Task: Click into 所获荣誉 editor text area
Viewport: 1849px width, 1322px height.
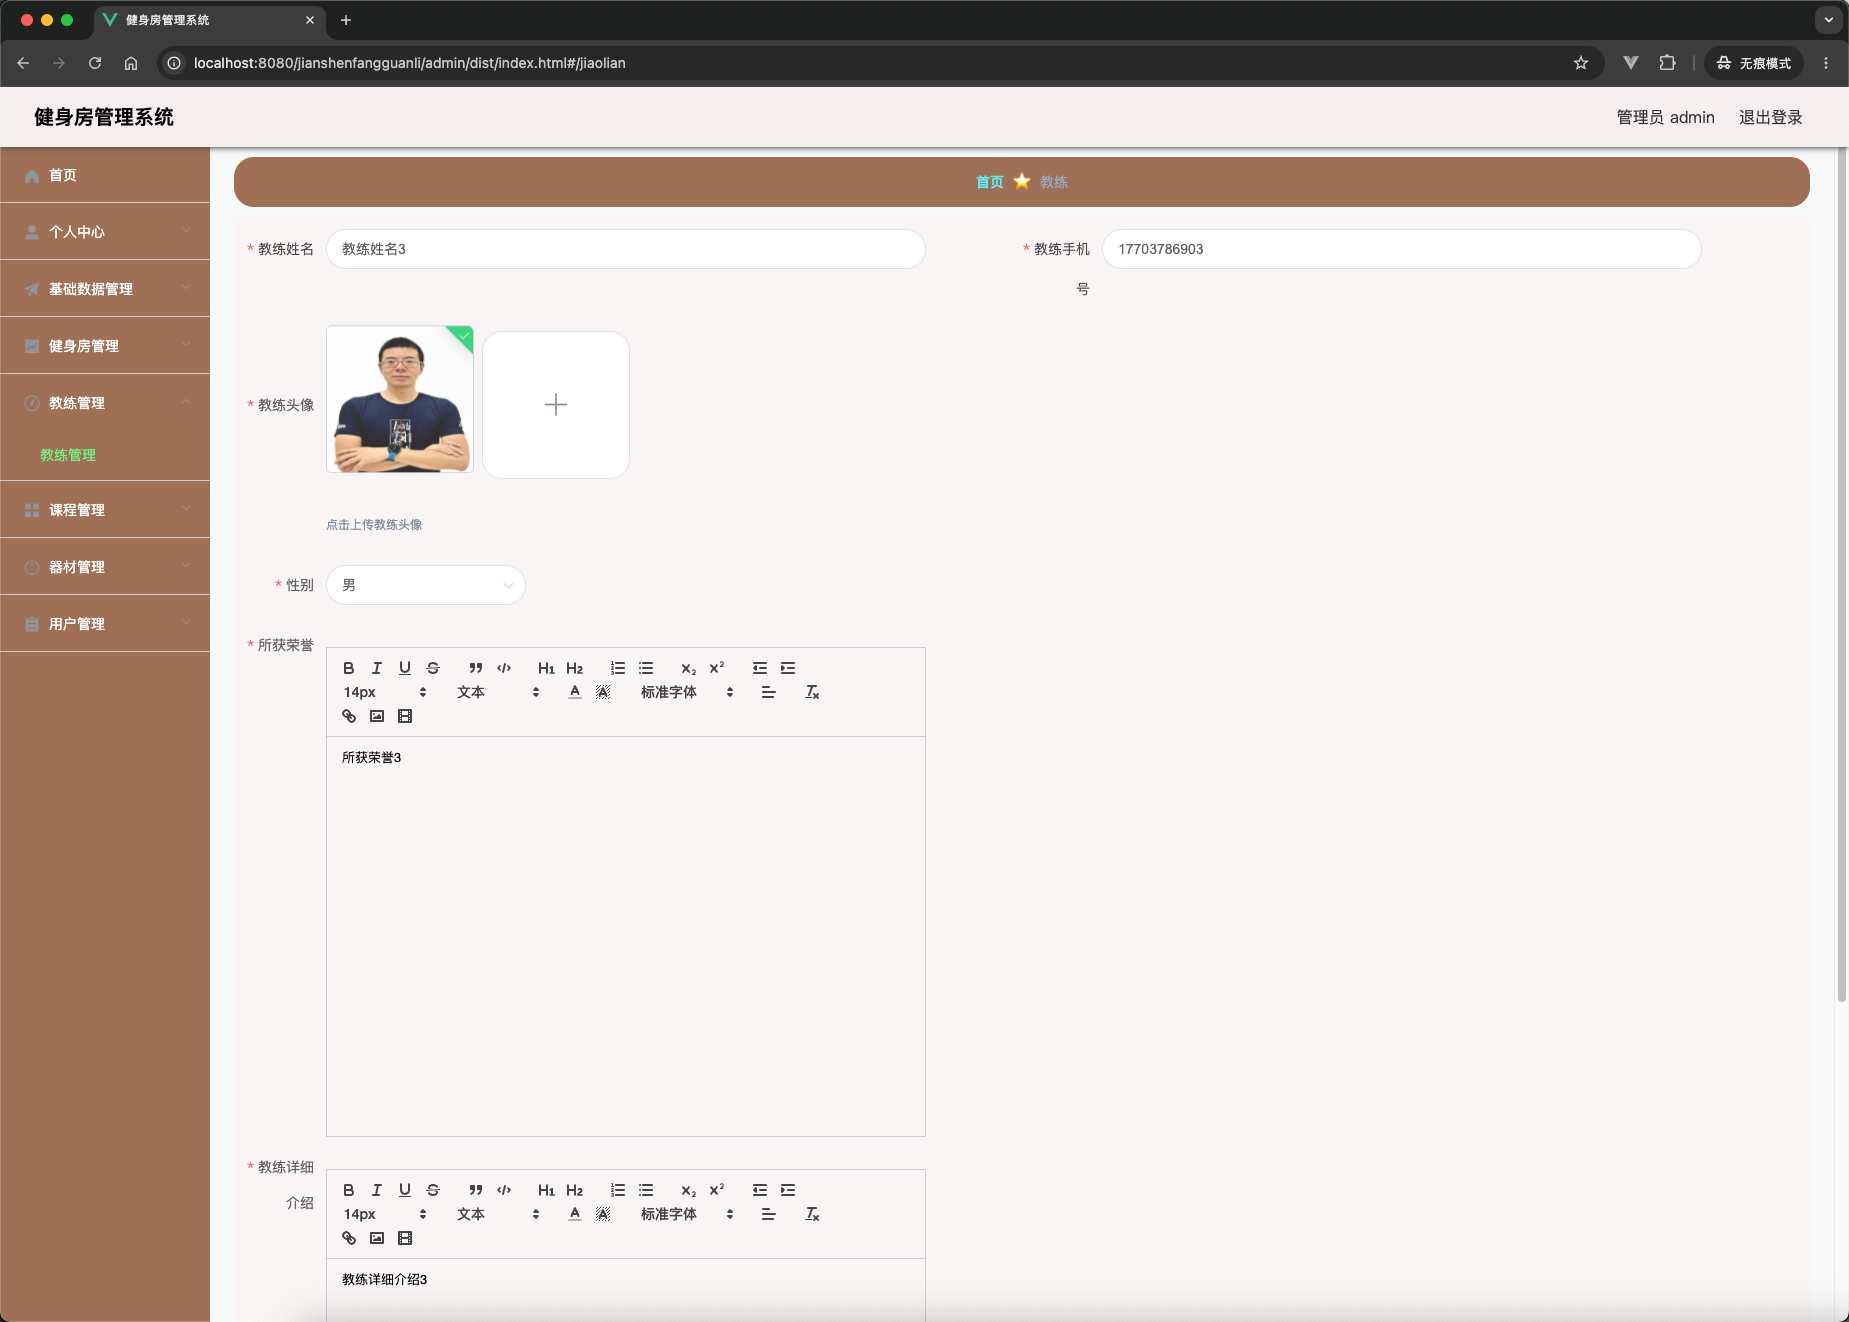Action: (626, 936)
